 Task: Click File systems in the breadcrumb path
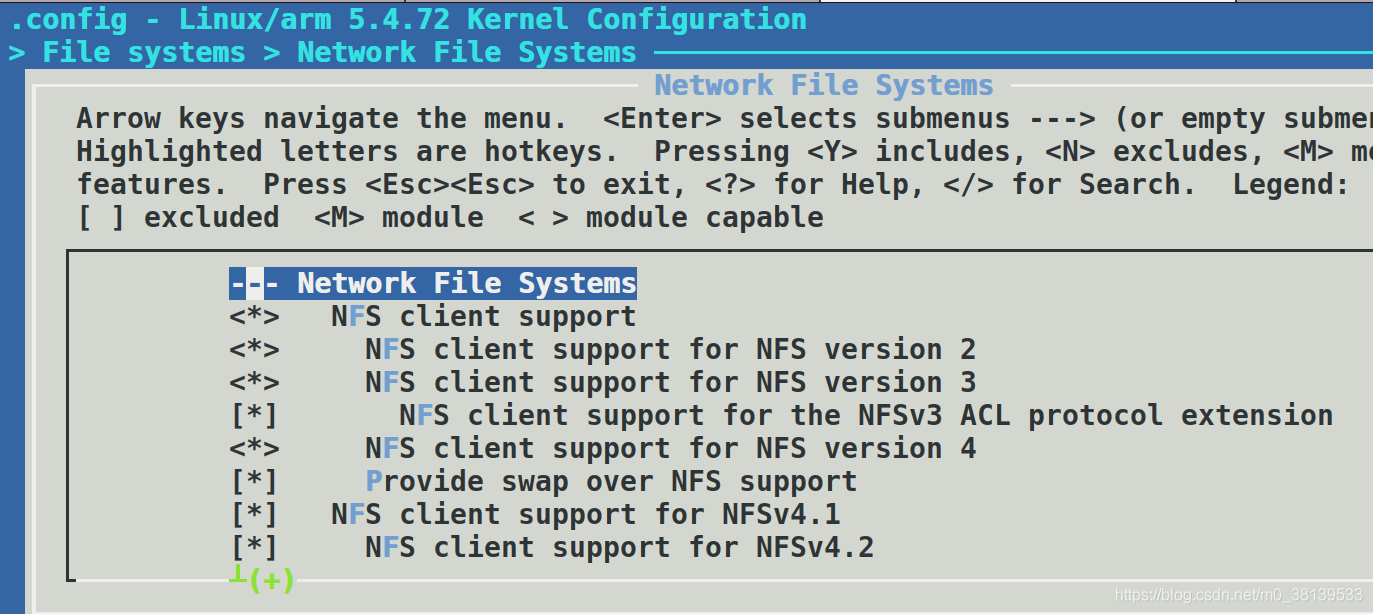[144, 53]
